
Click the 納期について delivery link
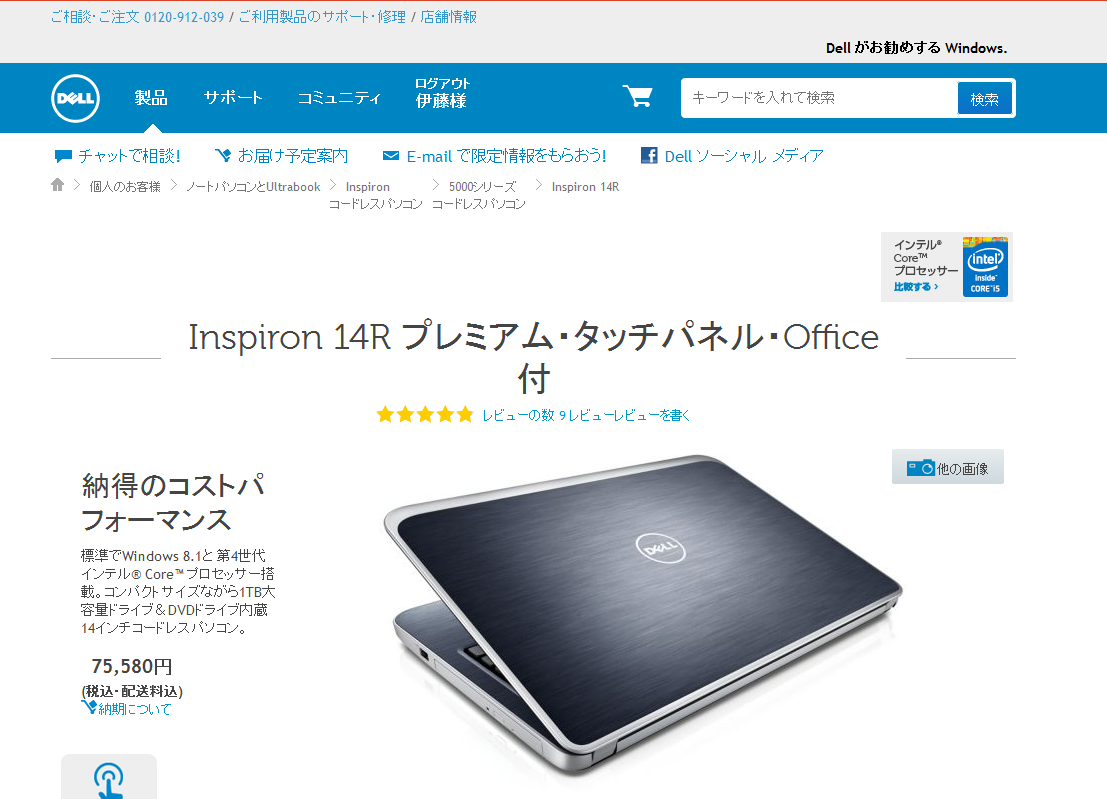coord(134,709)
